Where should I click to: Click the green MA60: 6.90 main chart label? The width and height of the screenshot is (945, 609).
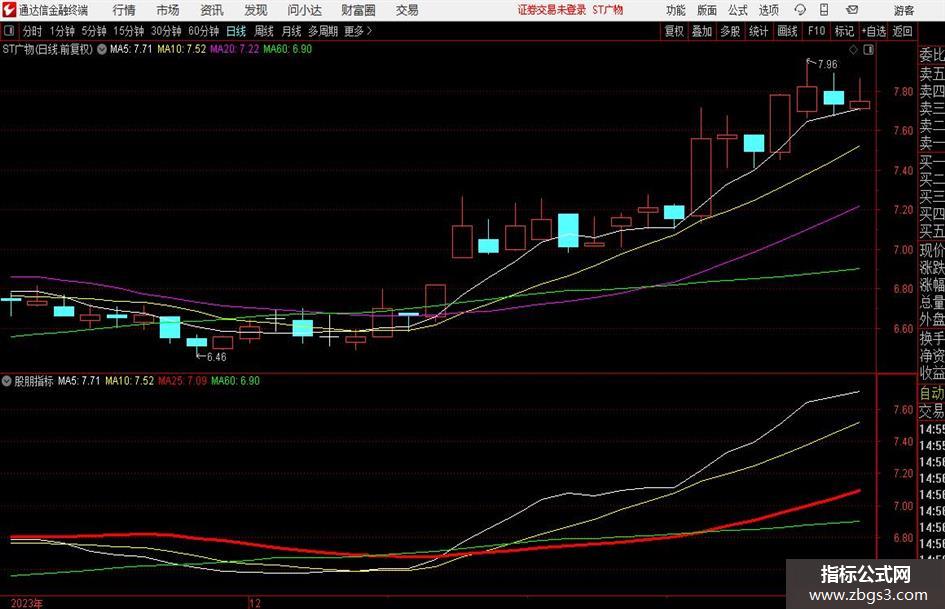coord(287,49)
